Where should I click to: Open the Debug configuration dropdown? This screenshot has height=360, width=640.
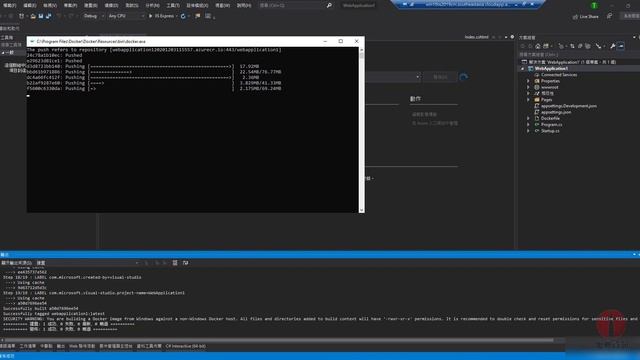click(x=93, y=16)
